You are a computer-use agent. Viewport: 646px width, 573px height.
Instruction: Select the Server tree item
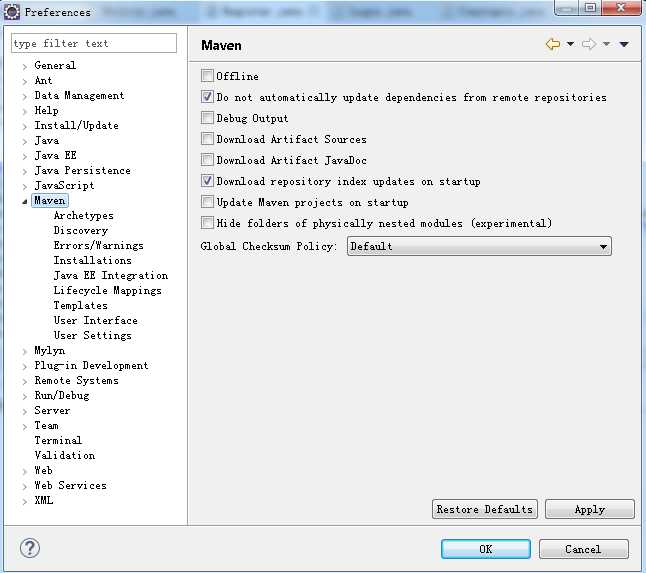coord(52,410)
